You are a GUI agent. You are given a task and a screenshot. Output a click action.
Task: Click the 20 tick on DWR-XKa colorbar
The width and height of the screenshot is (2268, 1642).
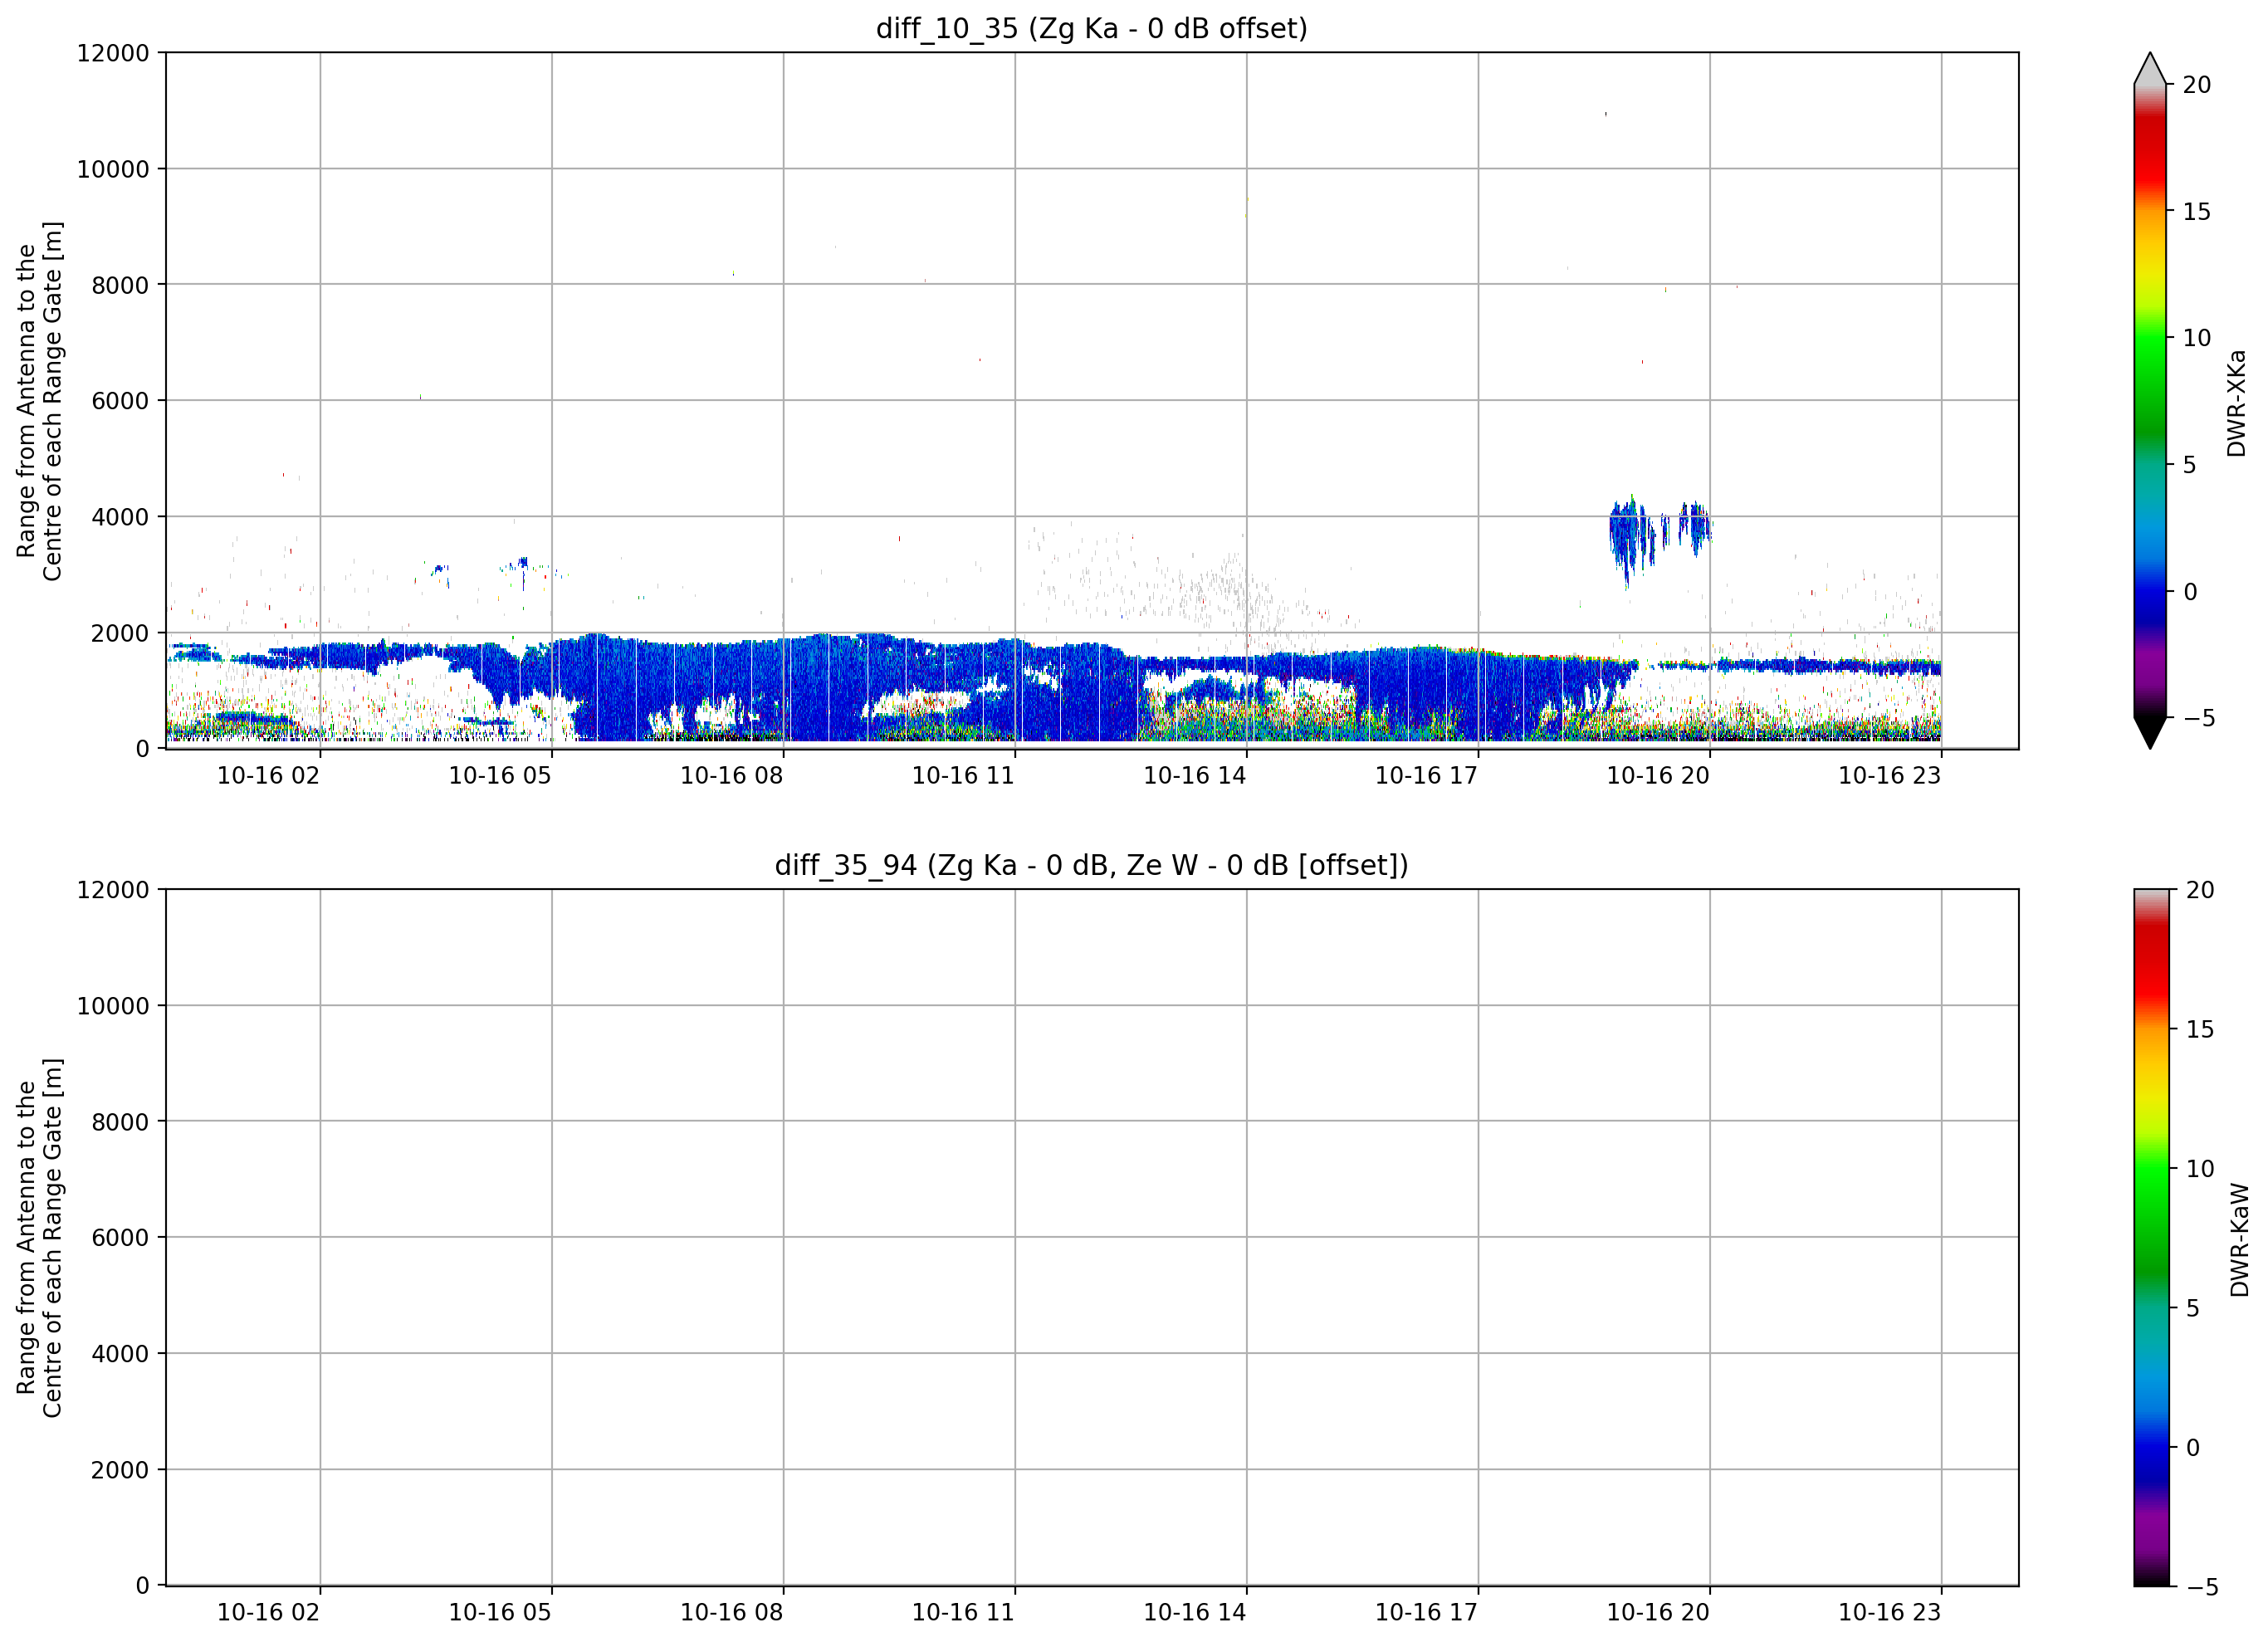coord(2197,85)
